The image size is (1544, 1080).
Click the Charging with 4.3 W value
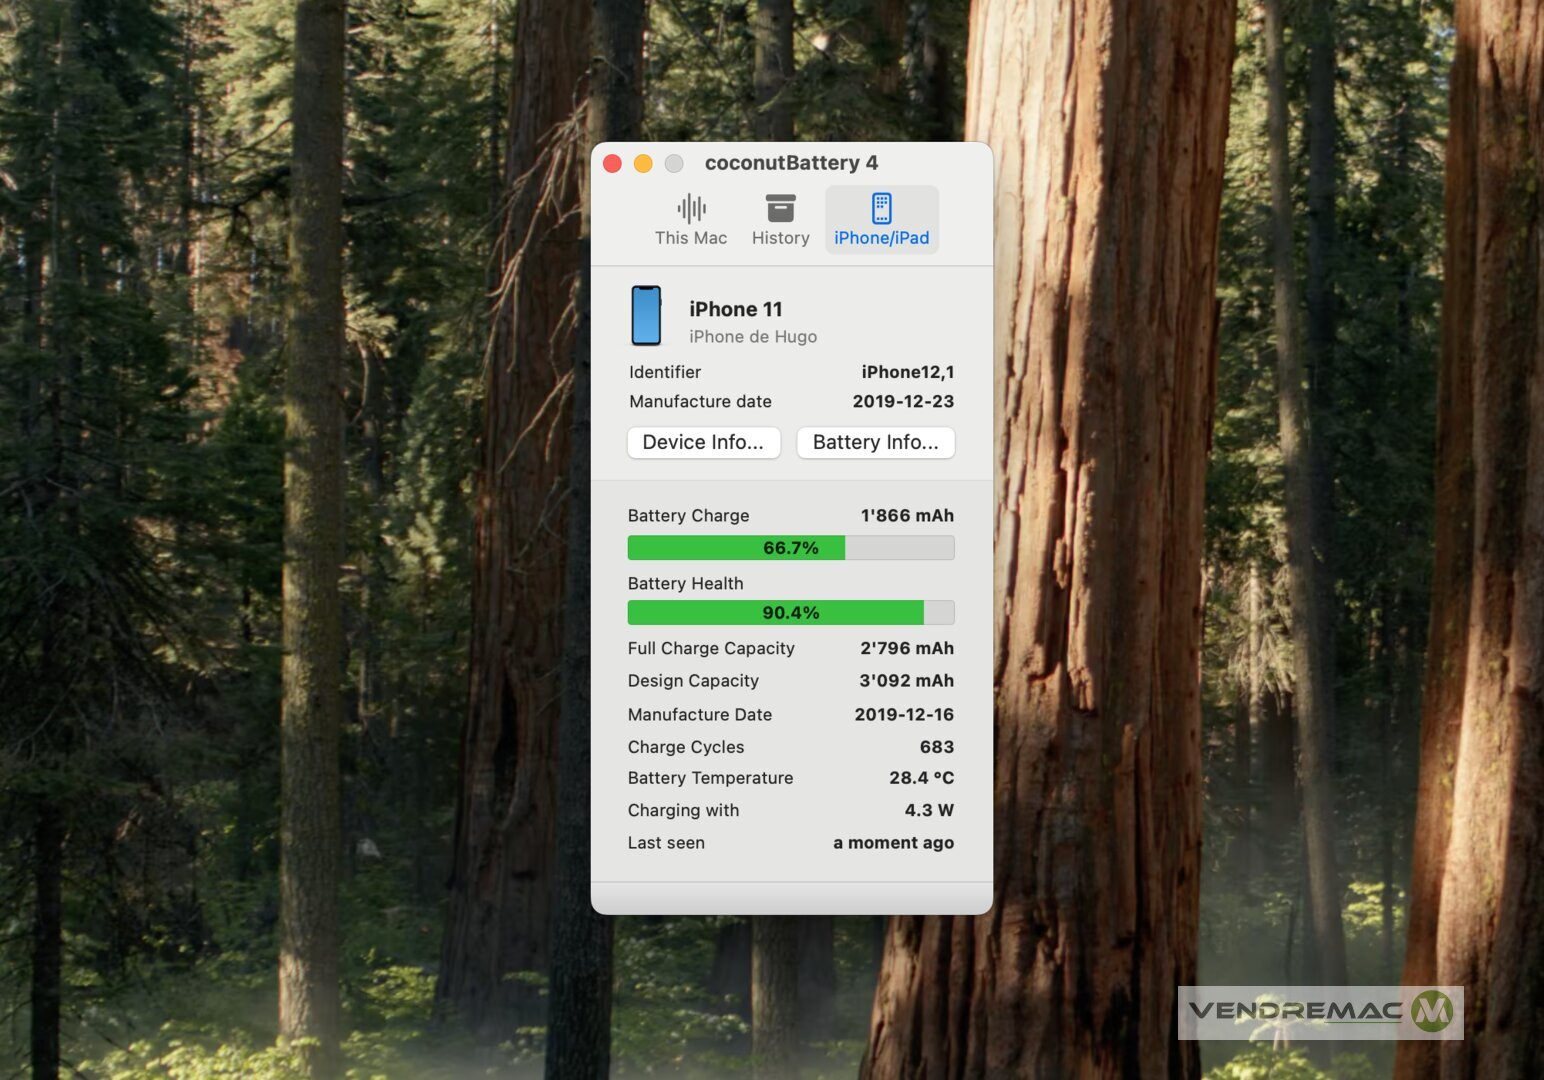[x=929, y=810]
